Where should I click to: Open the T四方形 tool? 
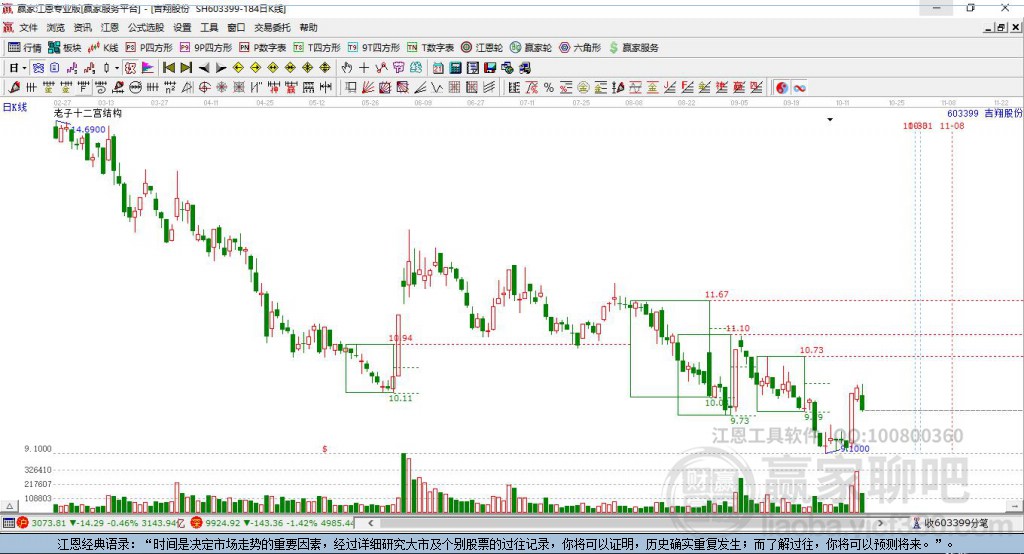[x=317, y=48]
